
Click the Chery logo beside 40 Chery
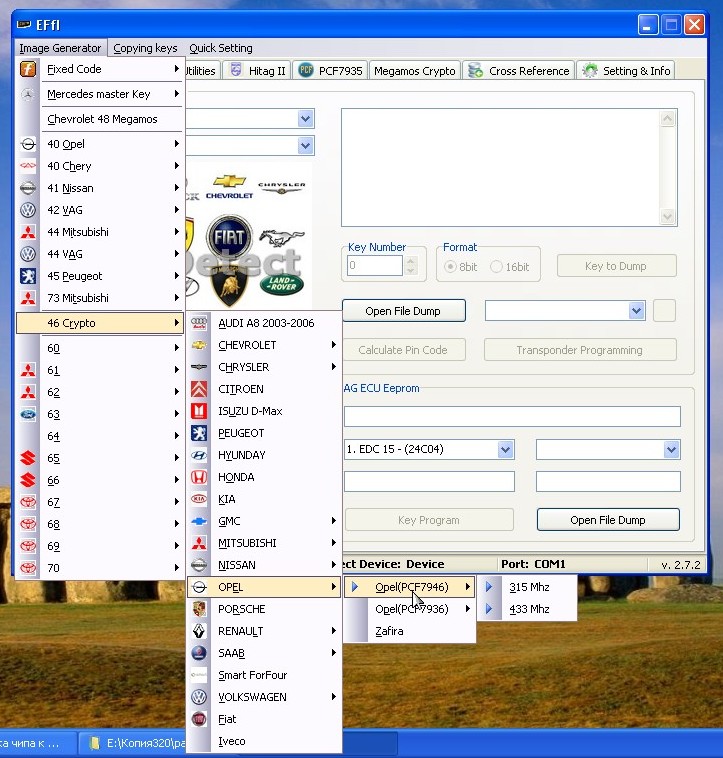coord(28,166)
